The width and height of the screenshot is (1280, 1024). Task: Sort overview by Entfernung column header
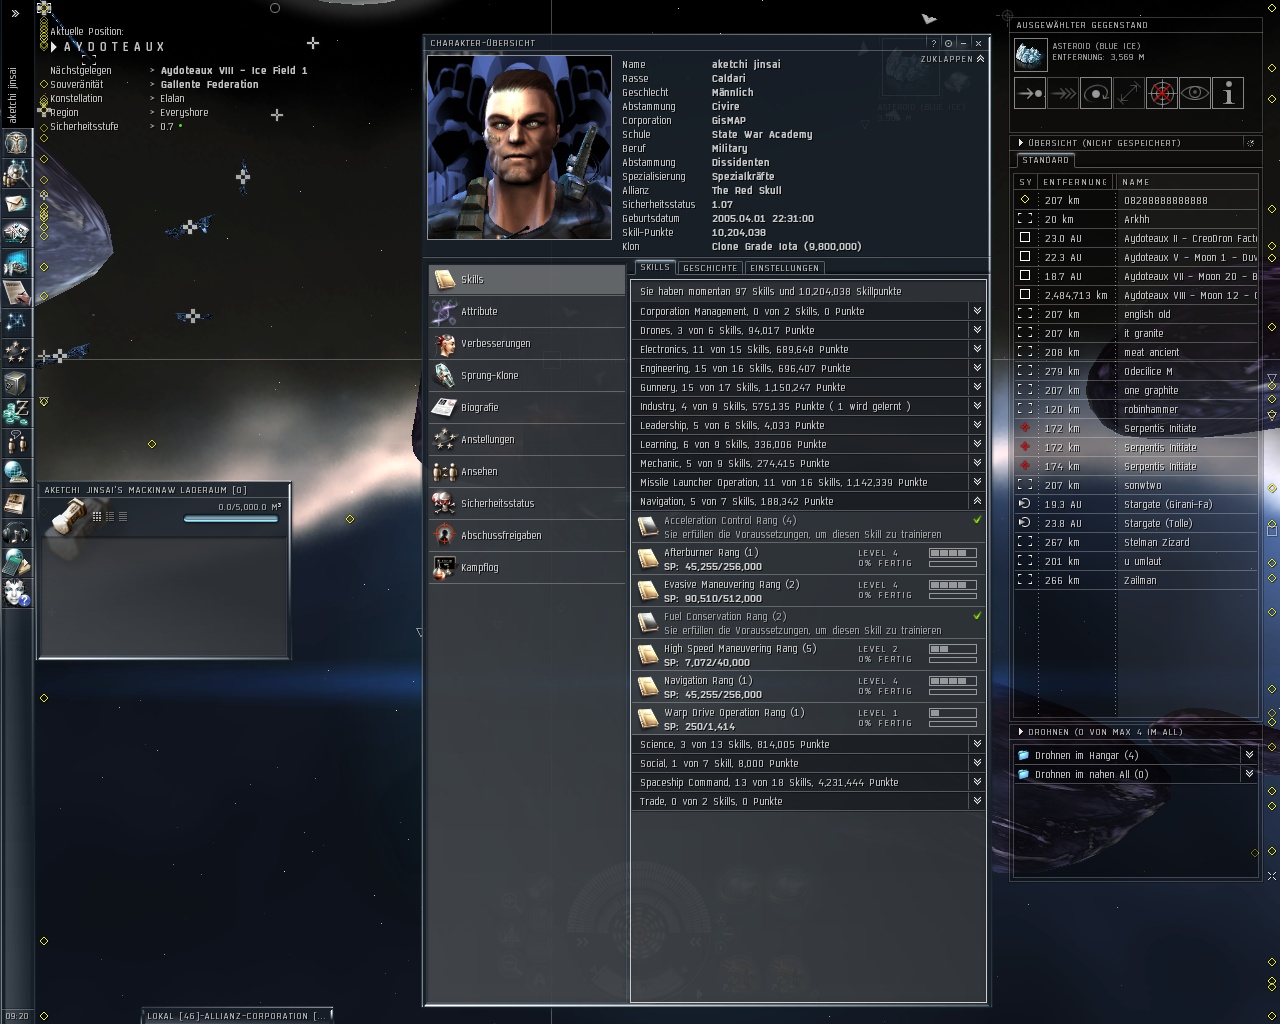point(1075,182)
